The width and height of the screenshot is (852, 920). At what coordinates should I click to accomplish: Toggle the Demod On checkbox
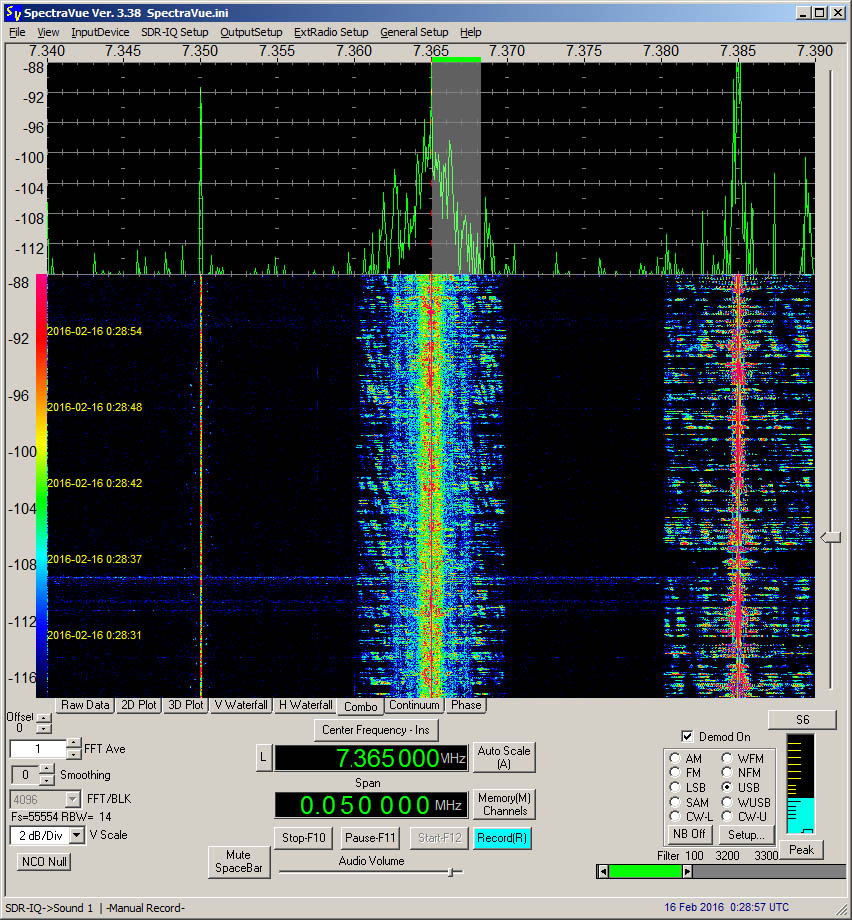[x=687, y=736]
